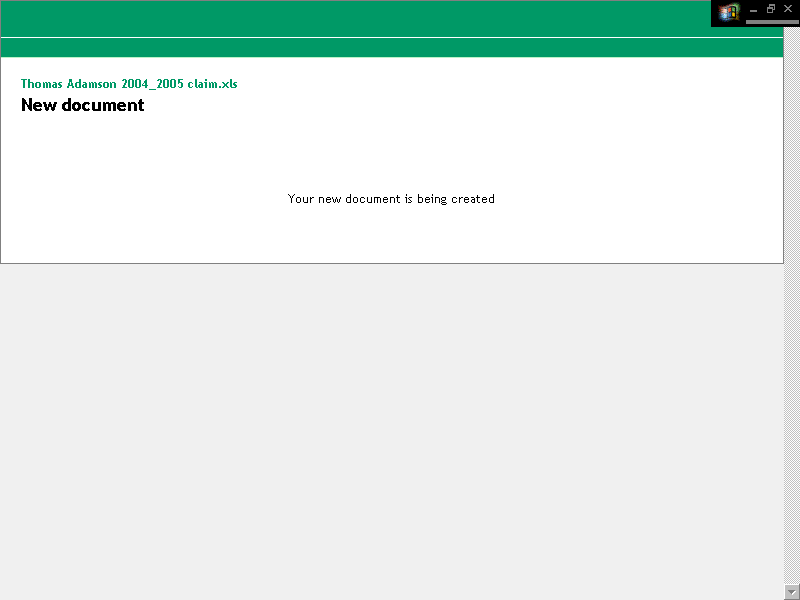Click the 'Your new document is being created' message

tap(391, 199)
